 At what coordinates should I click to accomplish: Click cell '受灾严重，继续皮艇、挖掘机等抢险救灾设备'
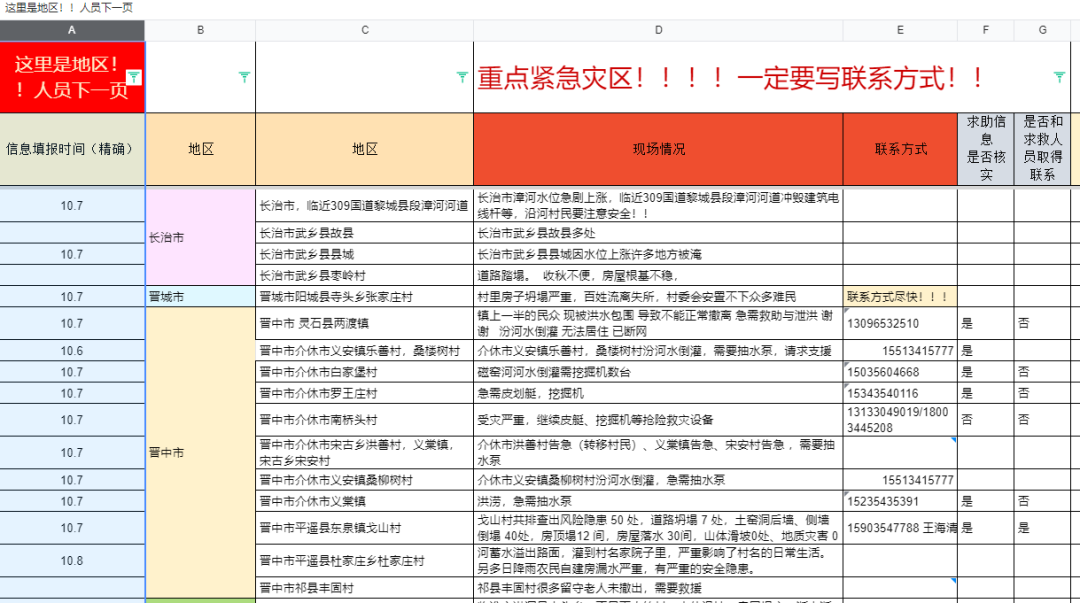(x=658, y=420)
